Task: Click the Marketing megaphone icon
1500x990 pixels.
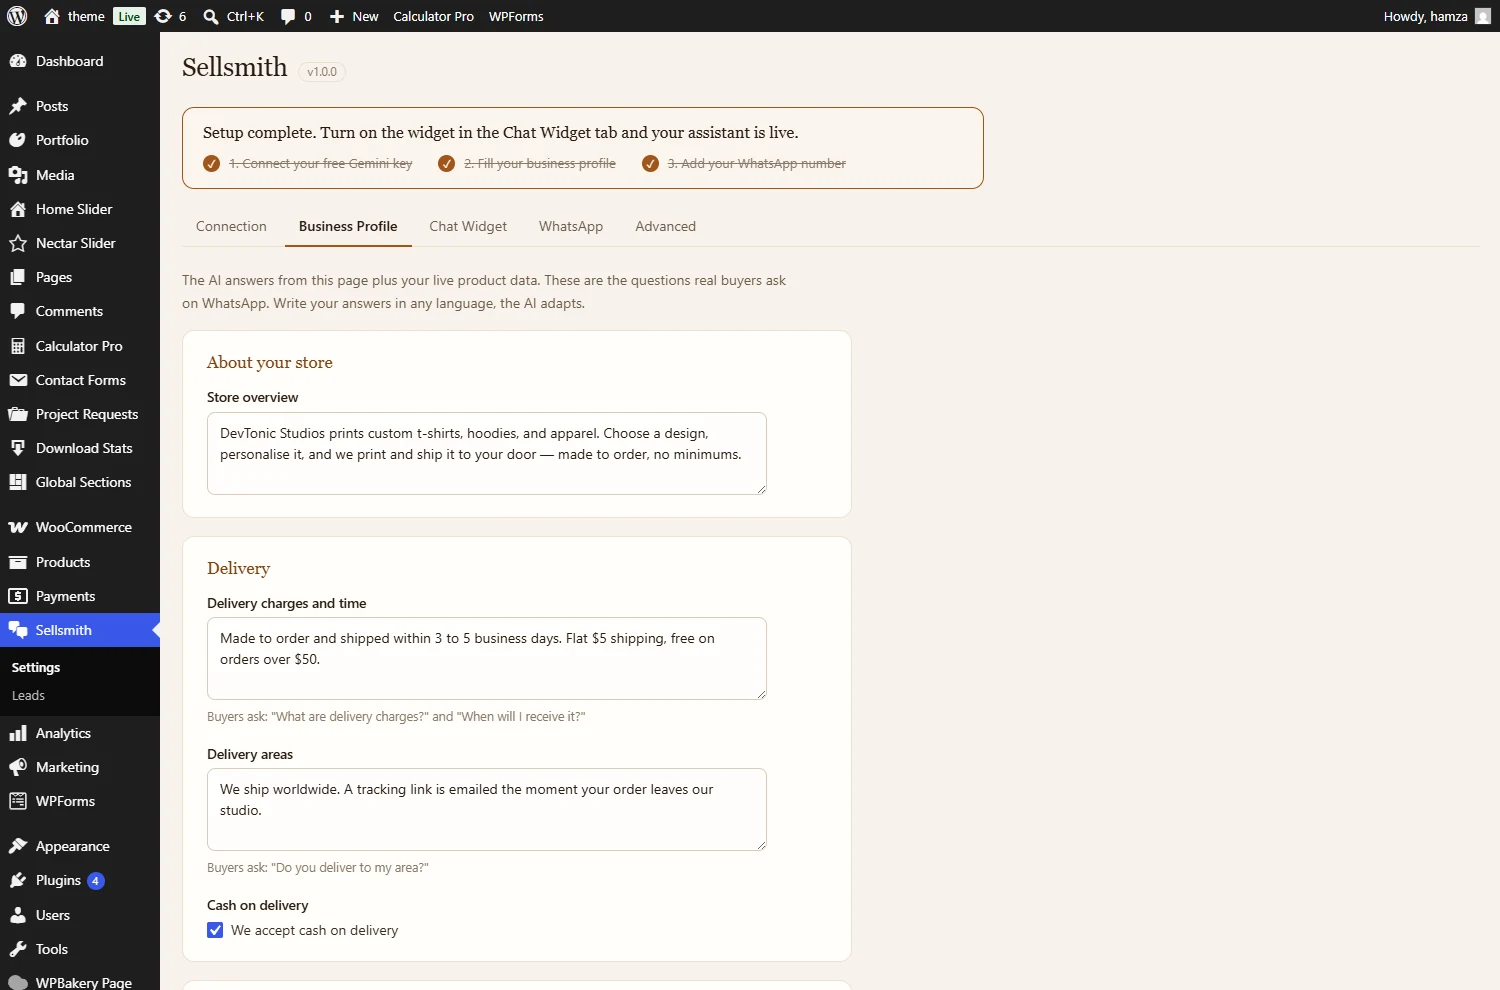Action: (18, 767)
